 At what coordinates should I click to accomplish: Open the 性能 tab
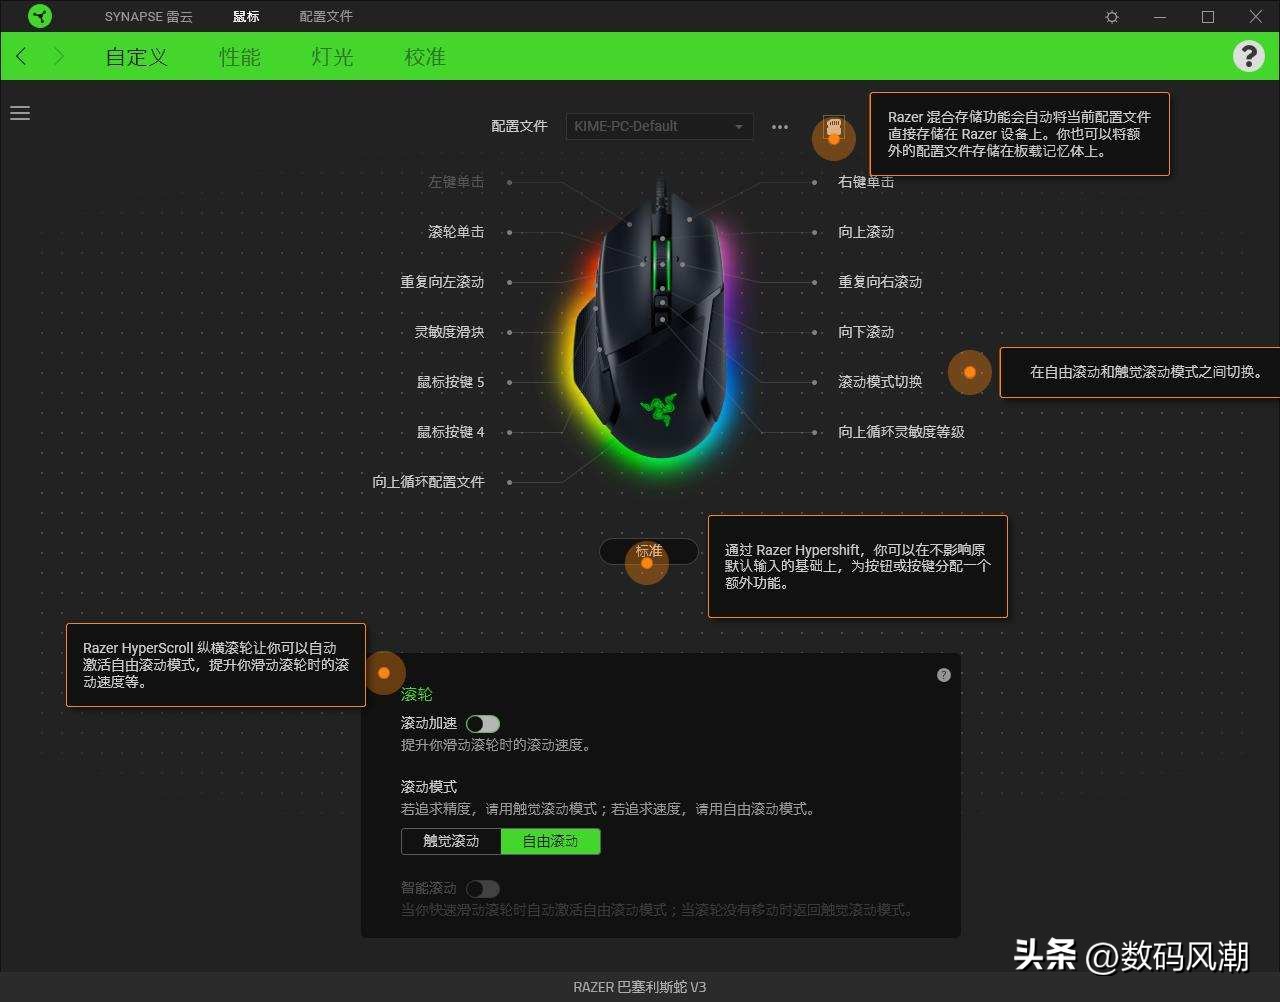tap(239, 57)
